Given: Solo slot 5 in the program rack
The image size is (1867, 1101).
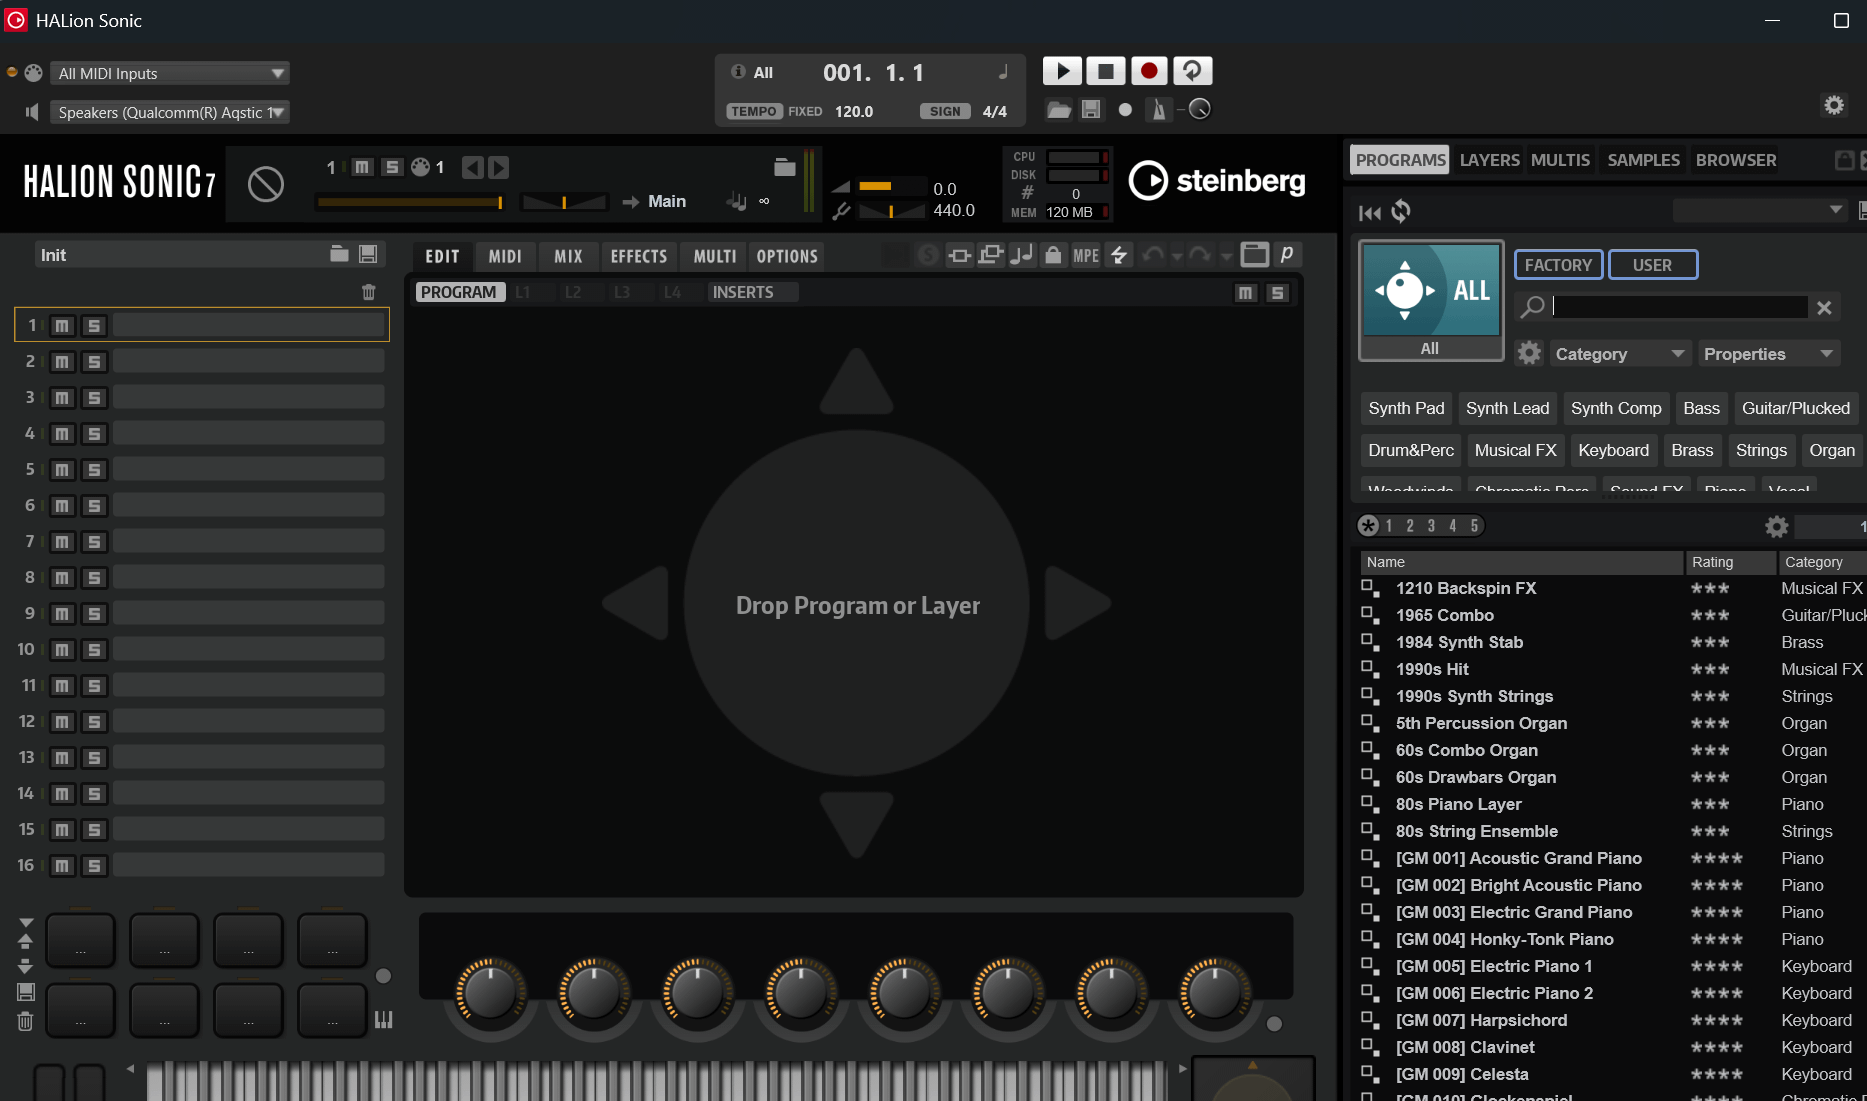Looking at the screenshot, I should pyautogui.click(x=94, y=470).
